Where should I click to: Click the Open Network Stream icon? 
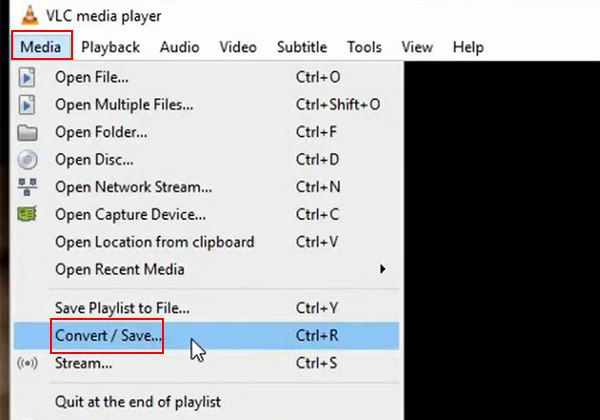(27, 187)
